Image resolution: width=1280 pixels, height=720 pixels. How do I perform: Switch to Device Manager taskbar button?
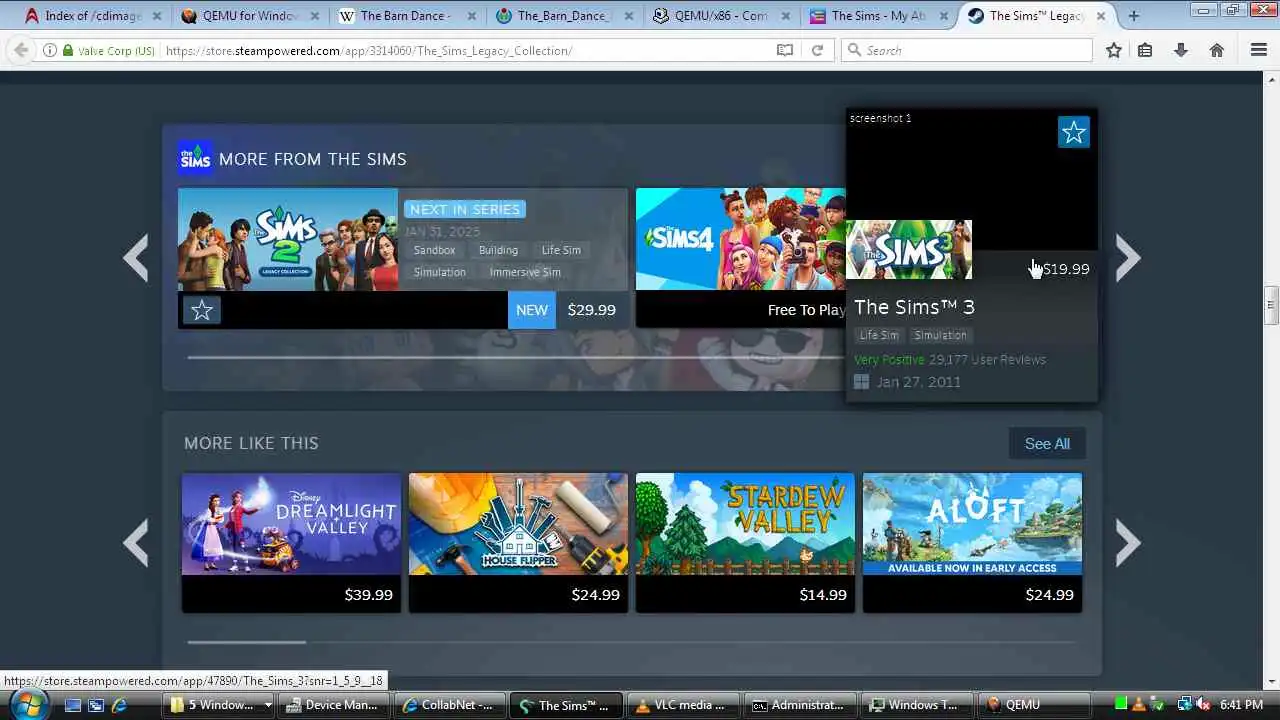click(332, 705)
